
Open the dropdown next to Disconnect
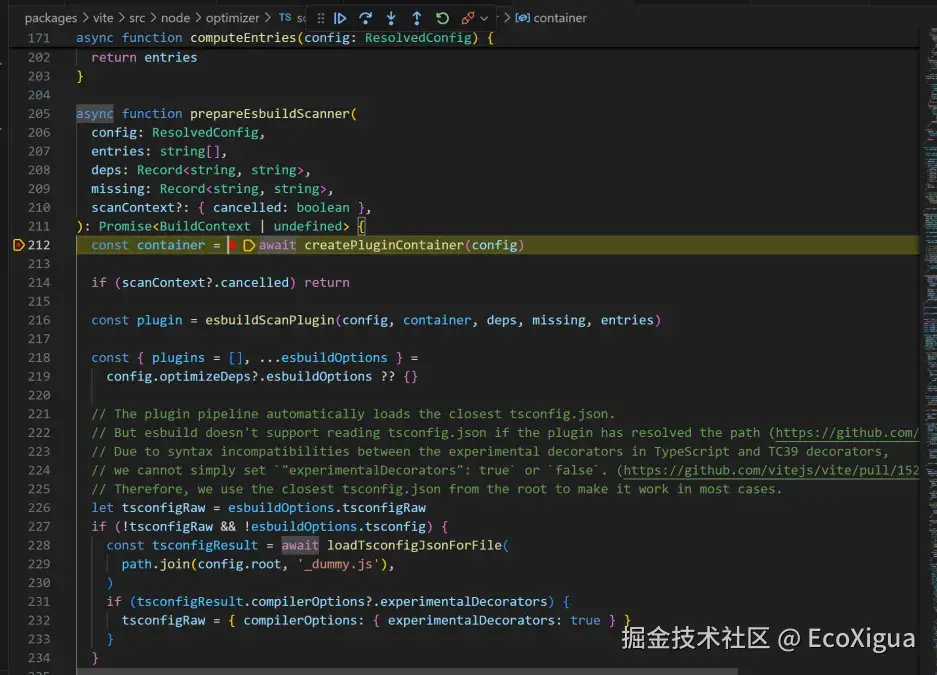(x=484, y=19)
